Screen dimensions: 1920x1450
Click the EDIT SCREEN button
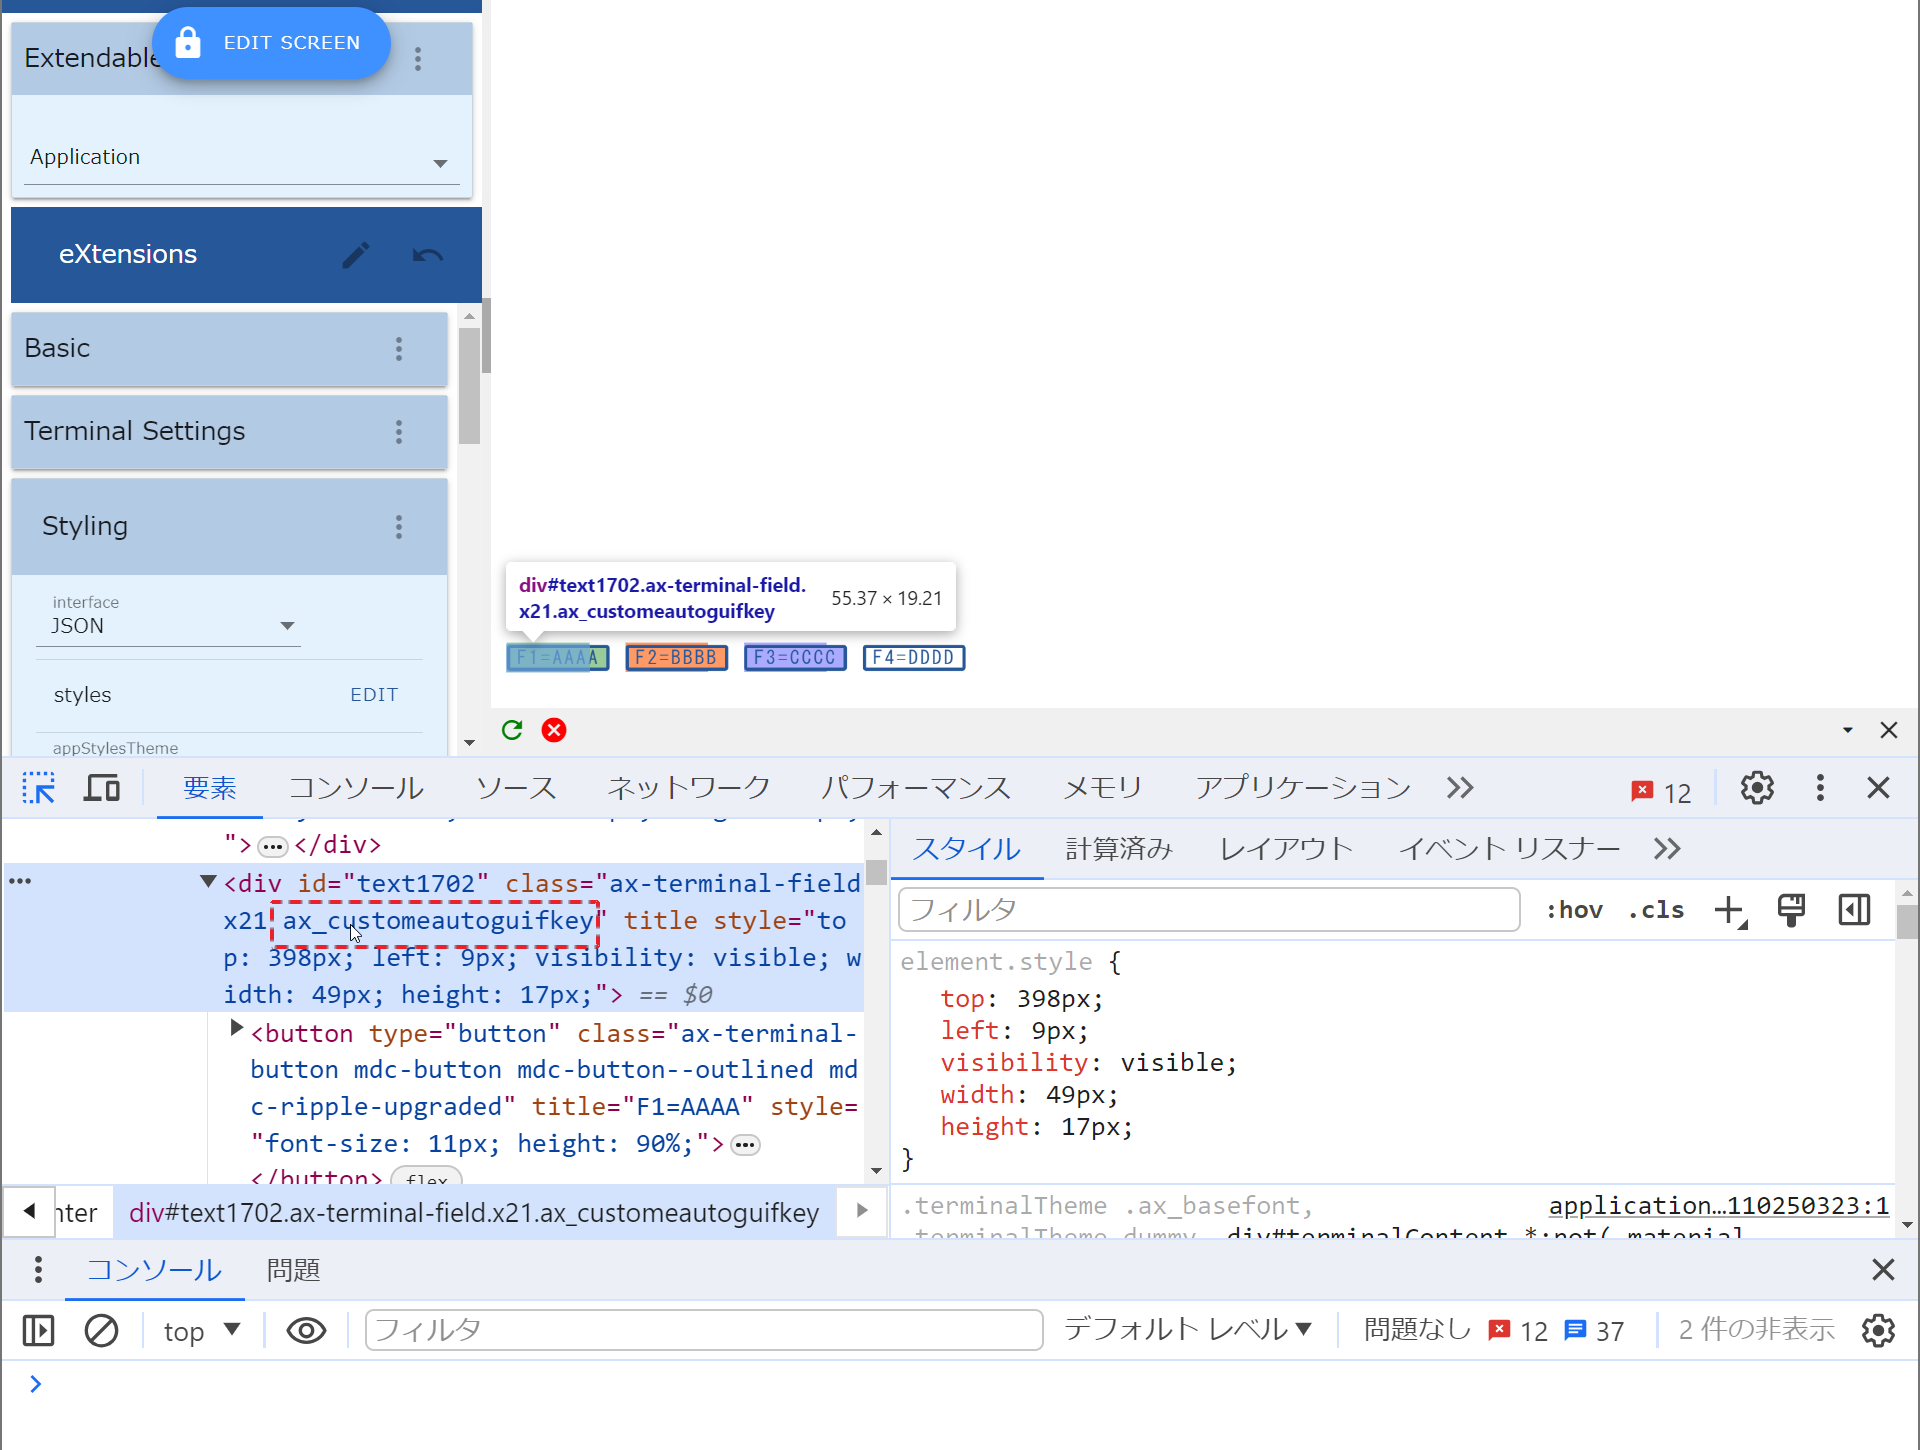pyautogui.click(x=272, y=43)
